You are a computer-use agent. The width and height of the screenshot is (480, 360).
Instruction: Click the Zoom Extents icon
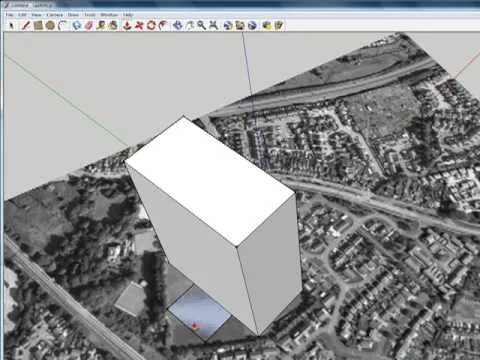click(213, 25)
